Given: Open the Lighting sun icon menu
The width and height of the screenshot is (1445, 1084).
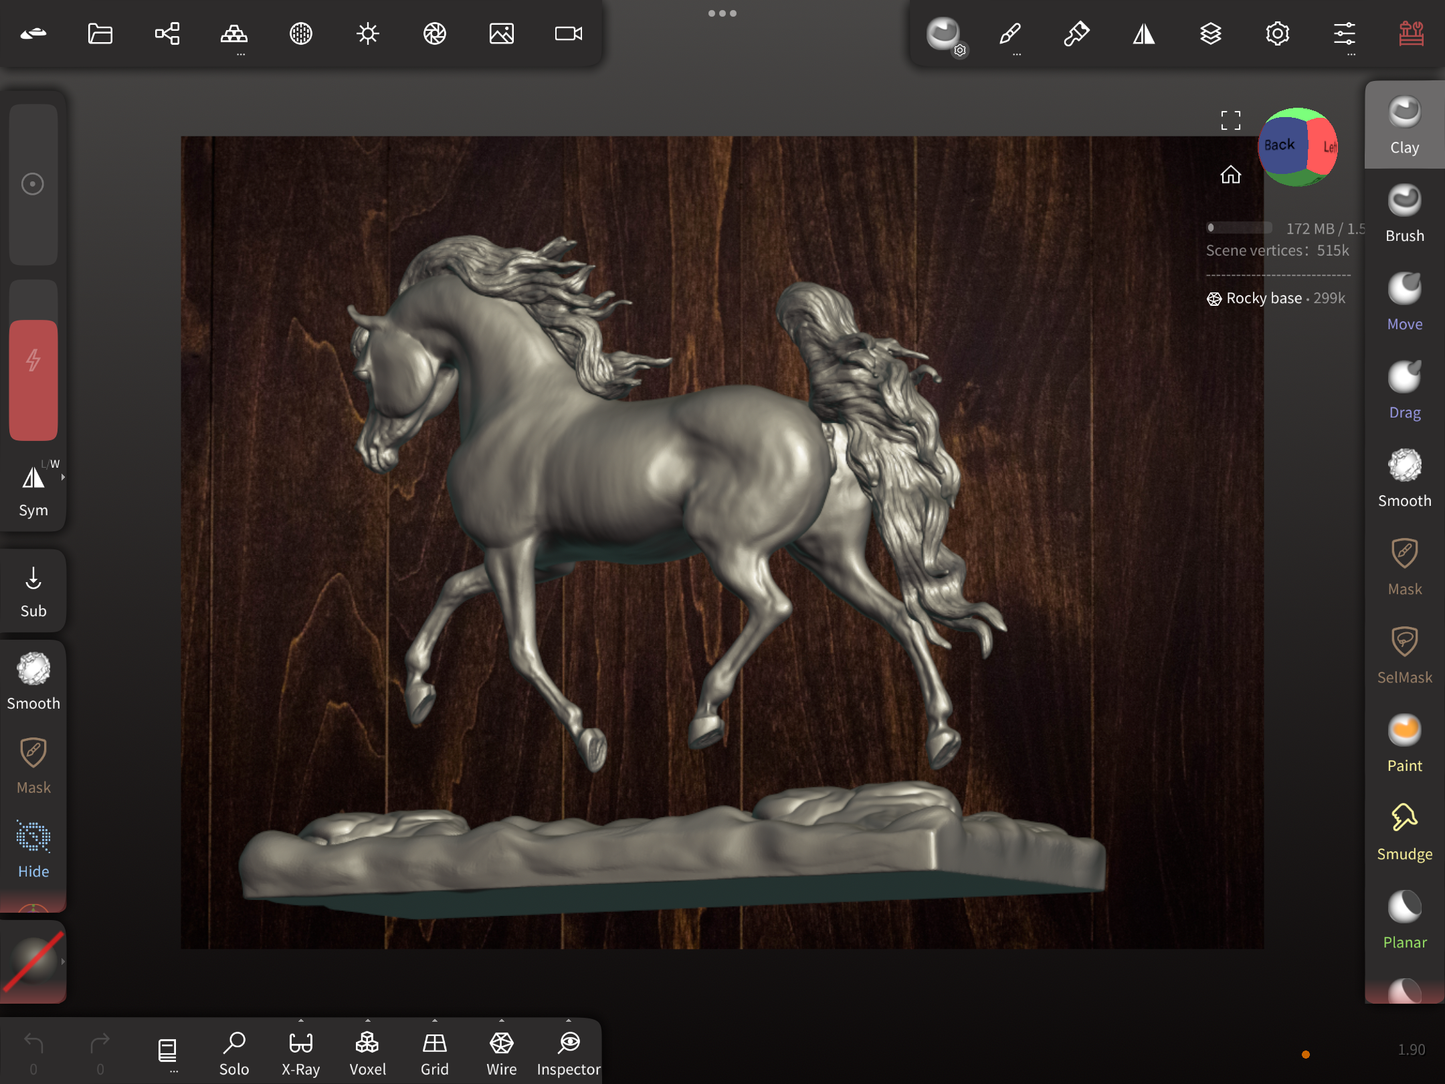Looking at the screenshot, I should [368, 34].
